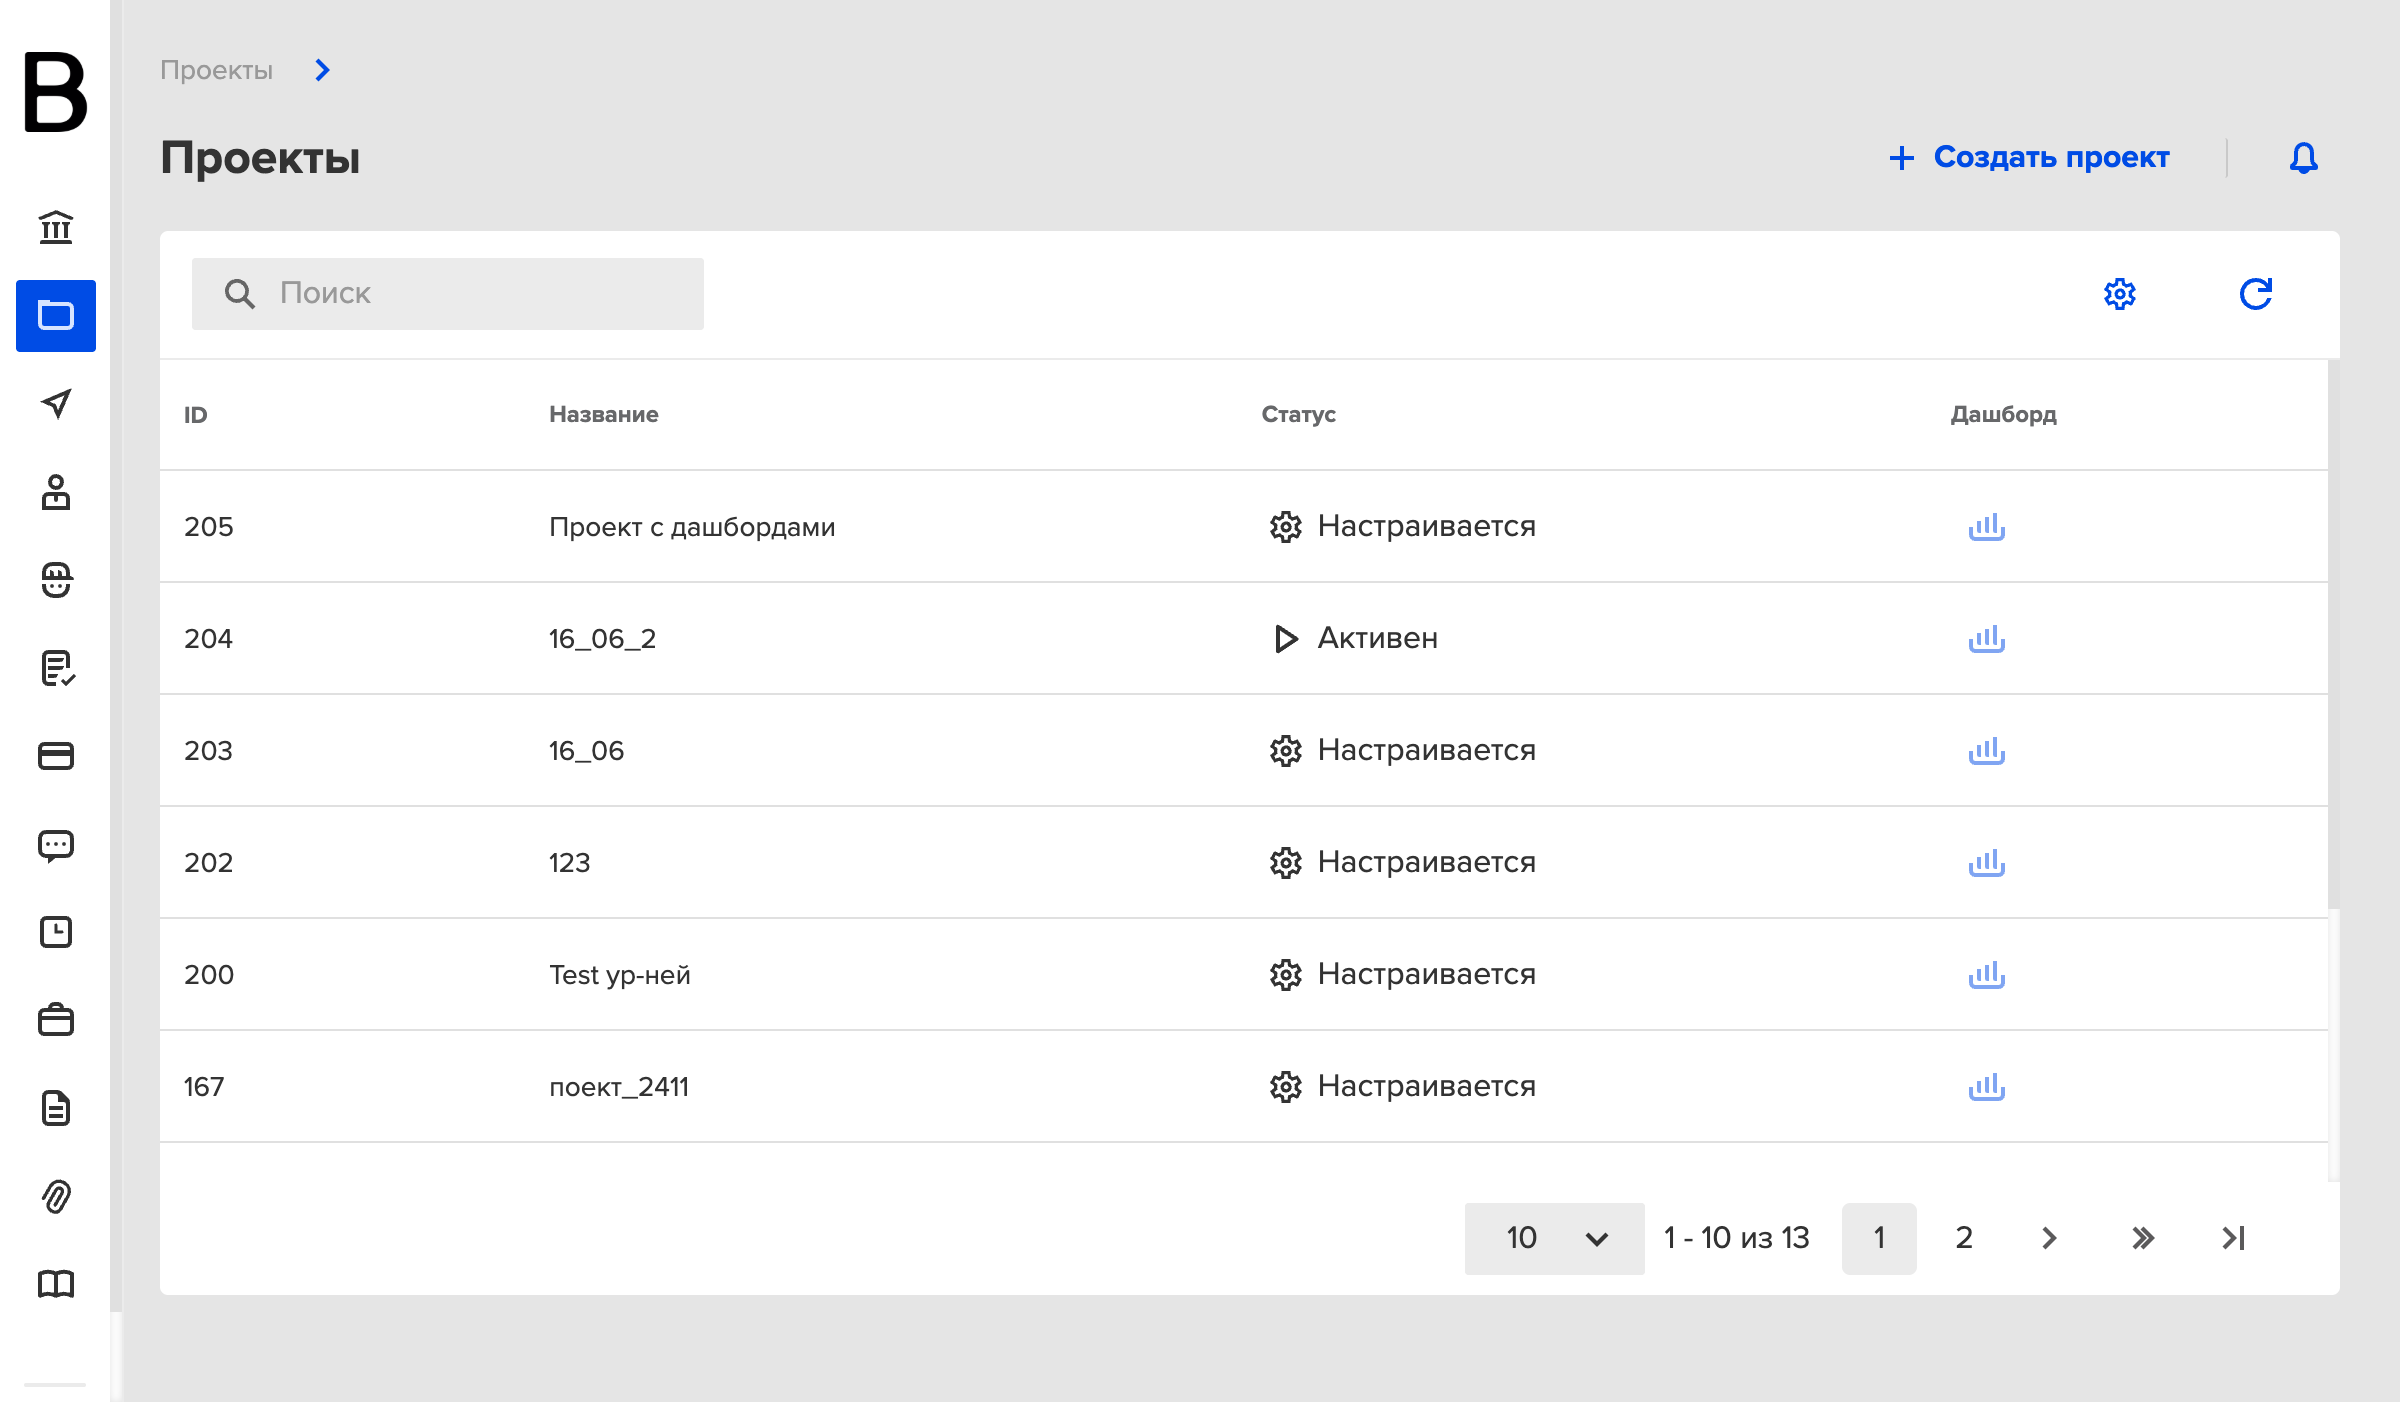The height and width of the screenshot is (1402, 2400).
Task: Open dashboard chart for project 205
Action: coord(1986,527)
